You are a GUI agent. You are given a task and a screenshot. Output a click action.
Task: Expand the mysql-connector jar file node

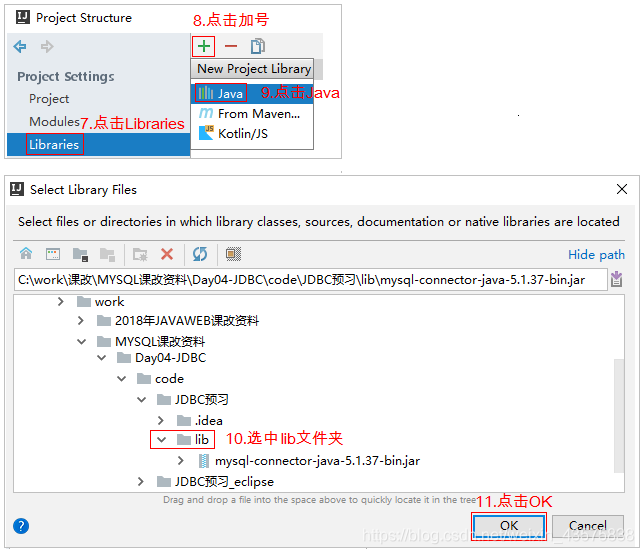pos(181,460)
